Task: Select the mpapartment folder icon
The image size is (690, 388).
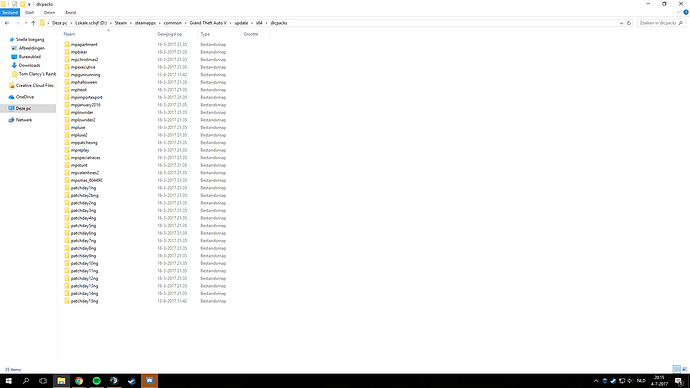Action: [66, 44]
